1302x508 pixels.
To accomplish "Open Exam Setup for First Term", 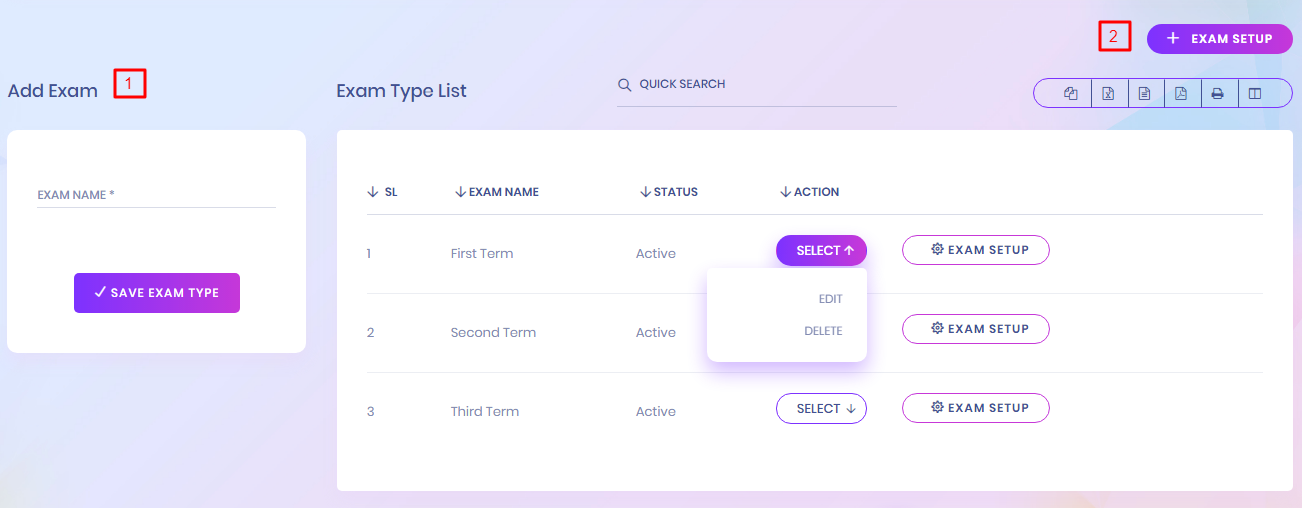I will tap(975, 250).
